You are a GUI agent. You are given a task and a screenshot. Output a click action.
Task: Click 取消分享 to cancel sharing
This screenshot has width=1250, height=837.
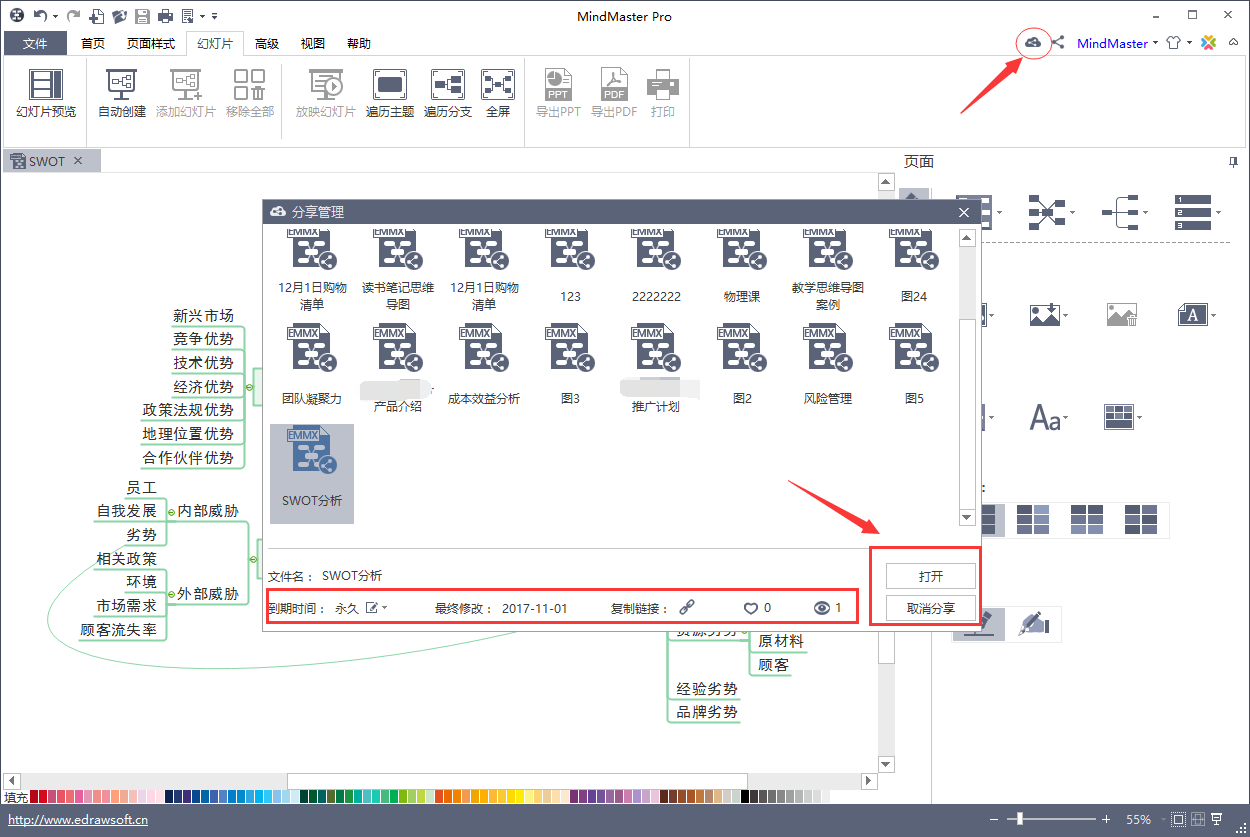pos(931,608)
